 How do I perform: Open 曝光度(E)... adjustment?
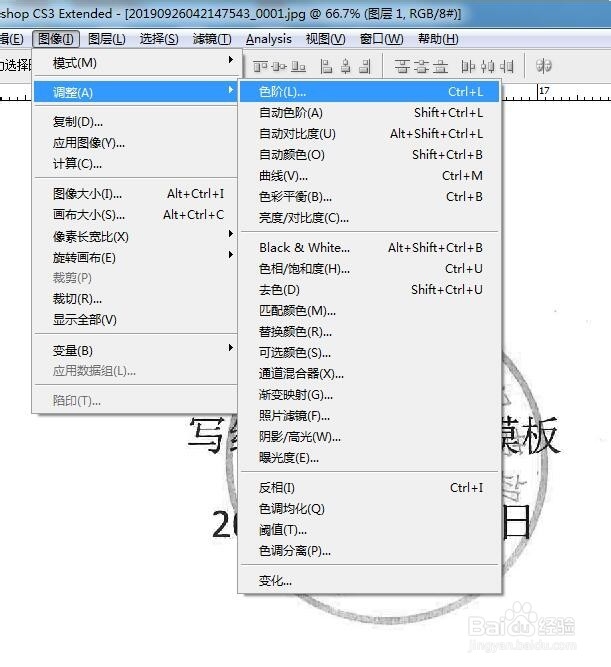click(369, 457)
